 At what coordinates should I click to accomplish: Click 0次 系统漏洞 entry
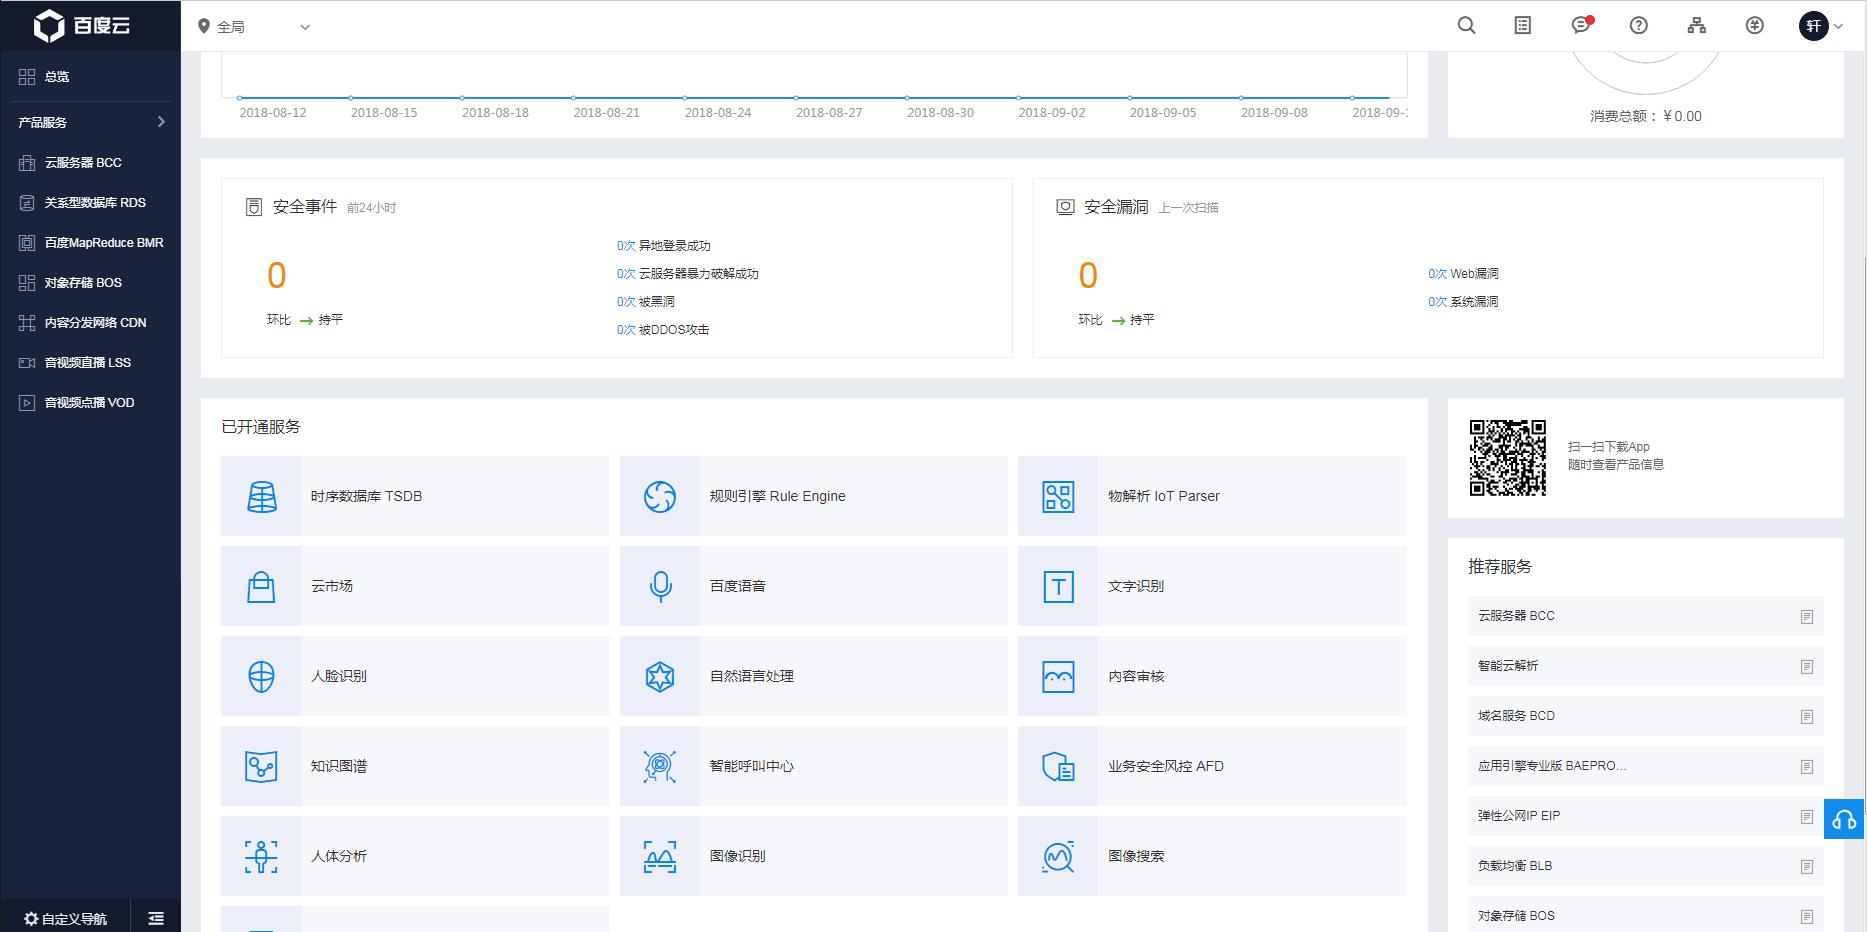tap(1463, 302)
